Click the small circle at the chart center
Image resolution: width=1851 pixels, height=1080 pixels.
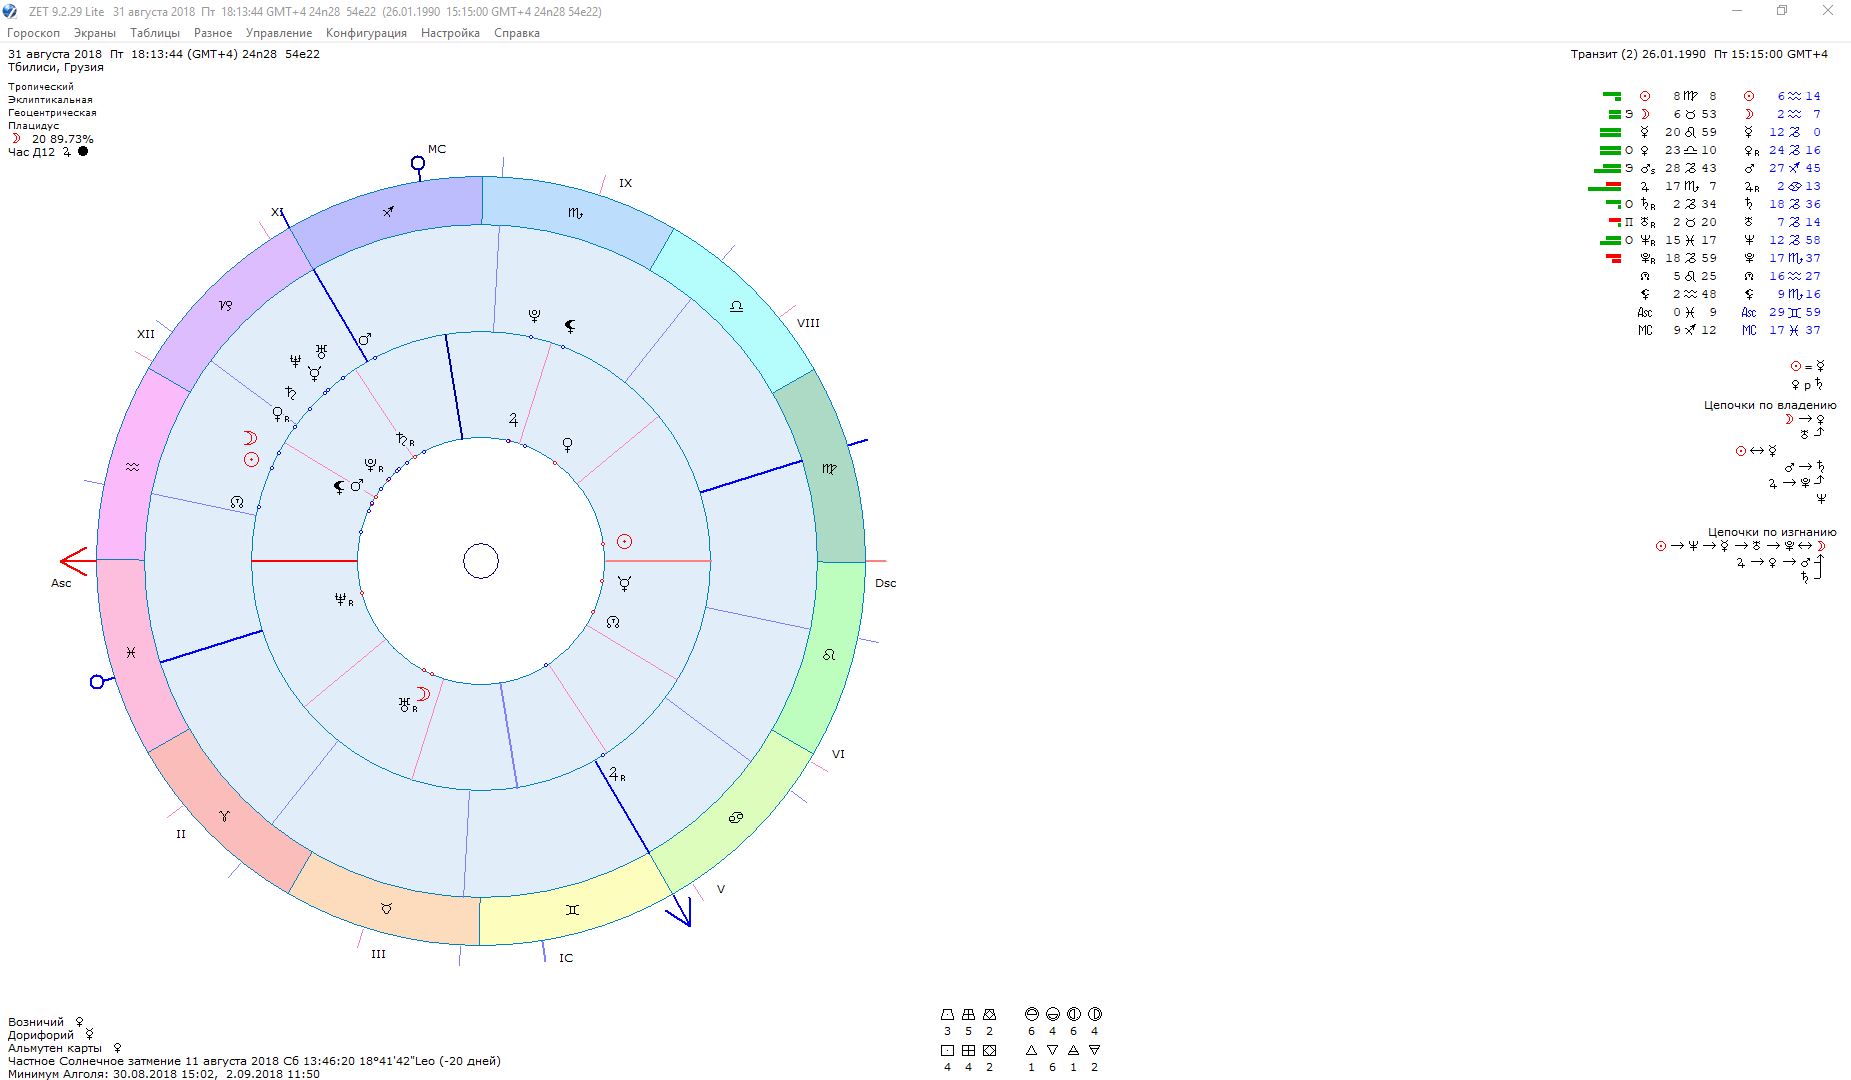(481, 561)
